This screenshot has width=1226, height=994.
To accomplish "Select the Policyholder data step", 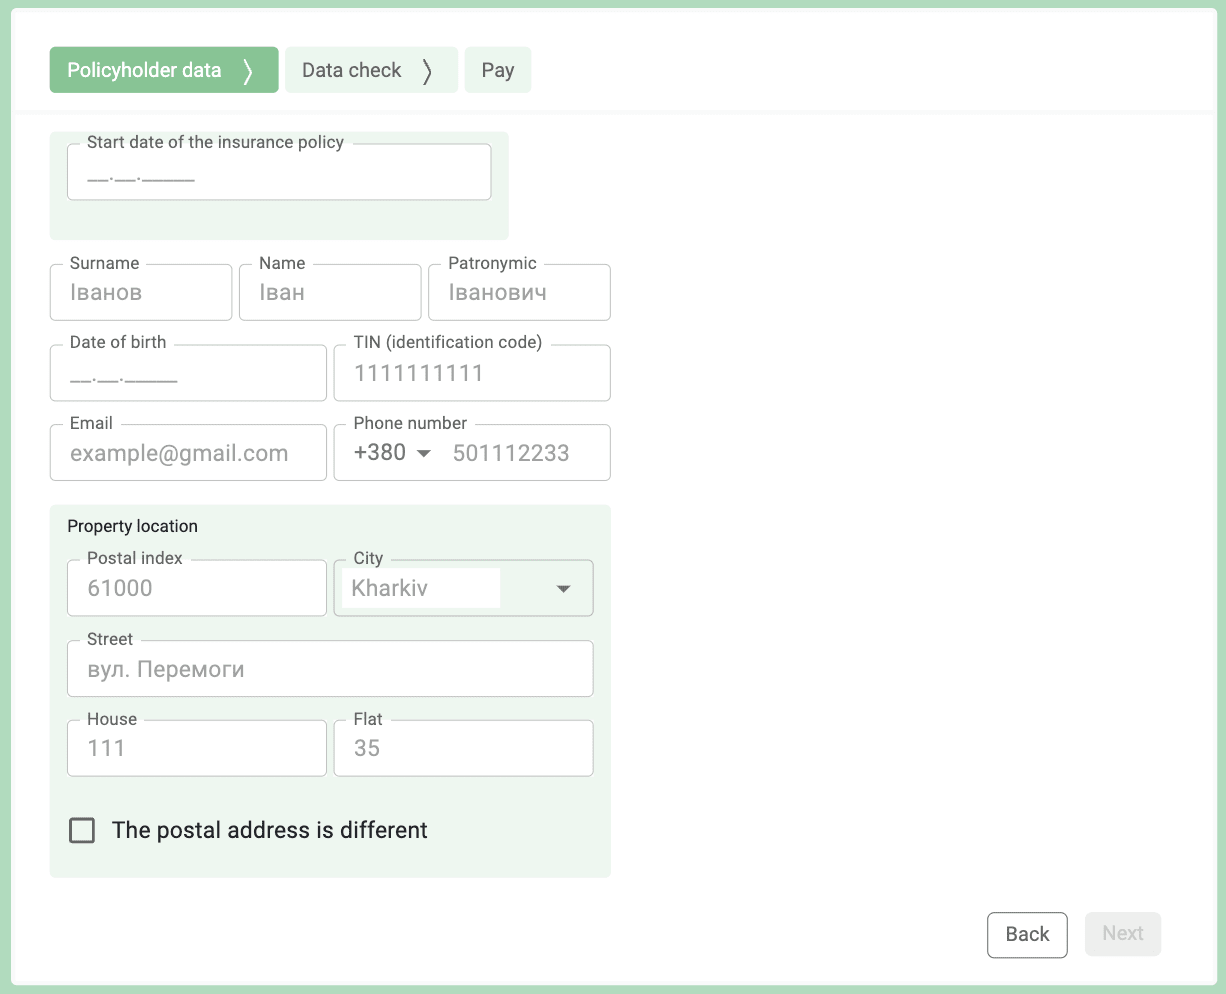I will pos(145,70).
